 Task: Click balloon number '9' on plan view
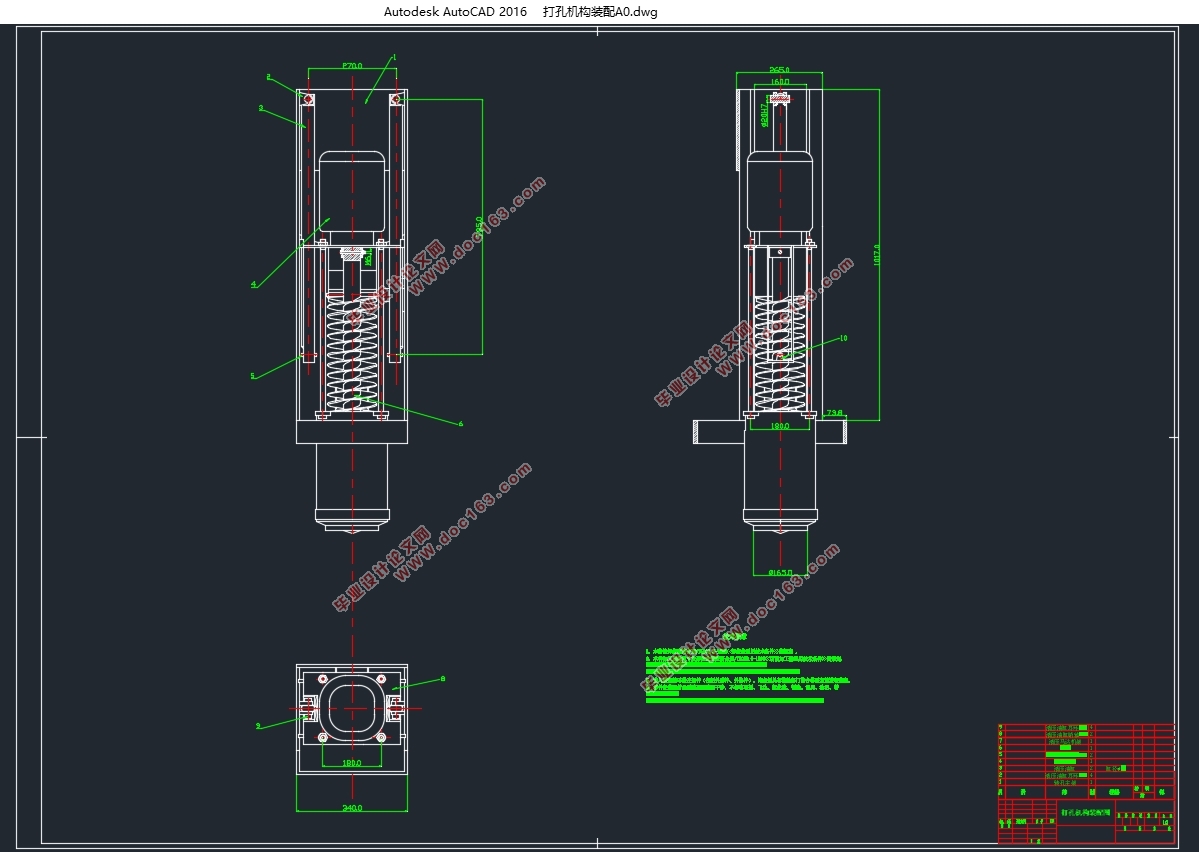click(258, 726)
